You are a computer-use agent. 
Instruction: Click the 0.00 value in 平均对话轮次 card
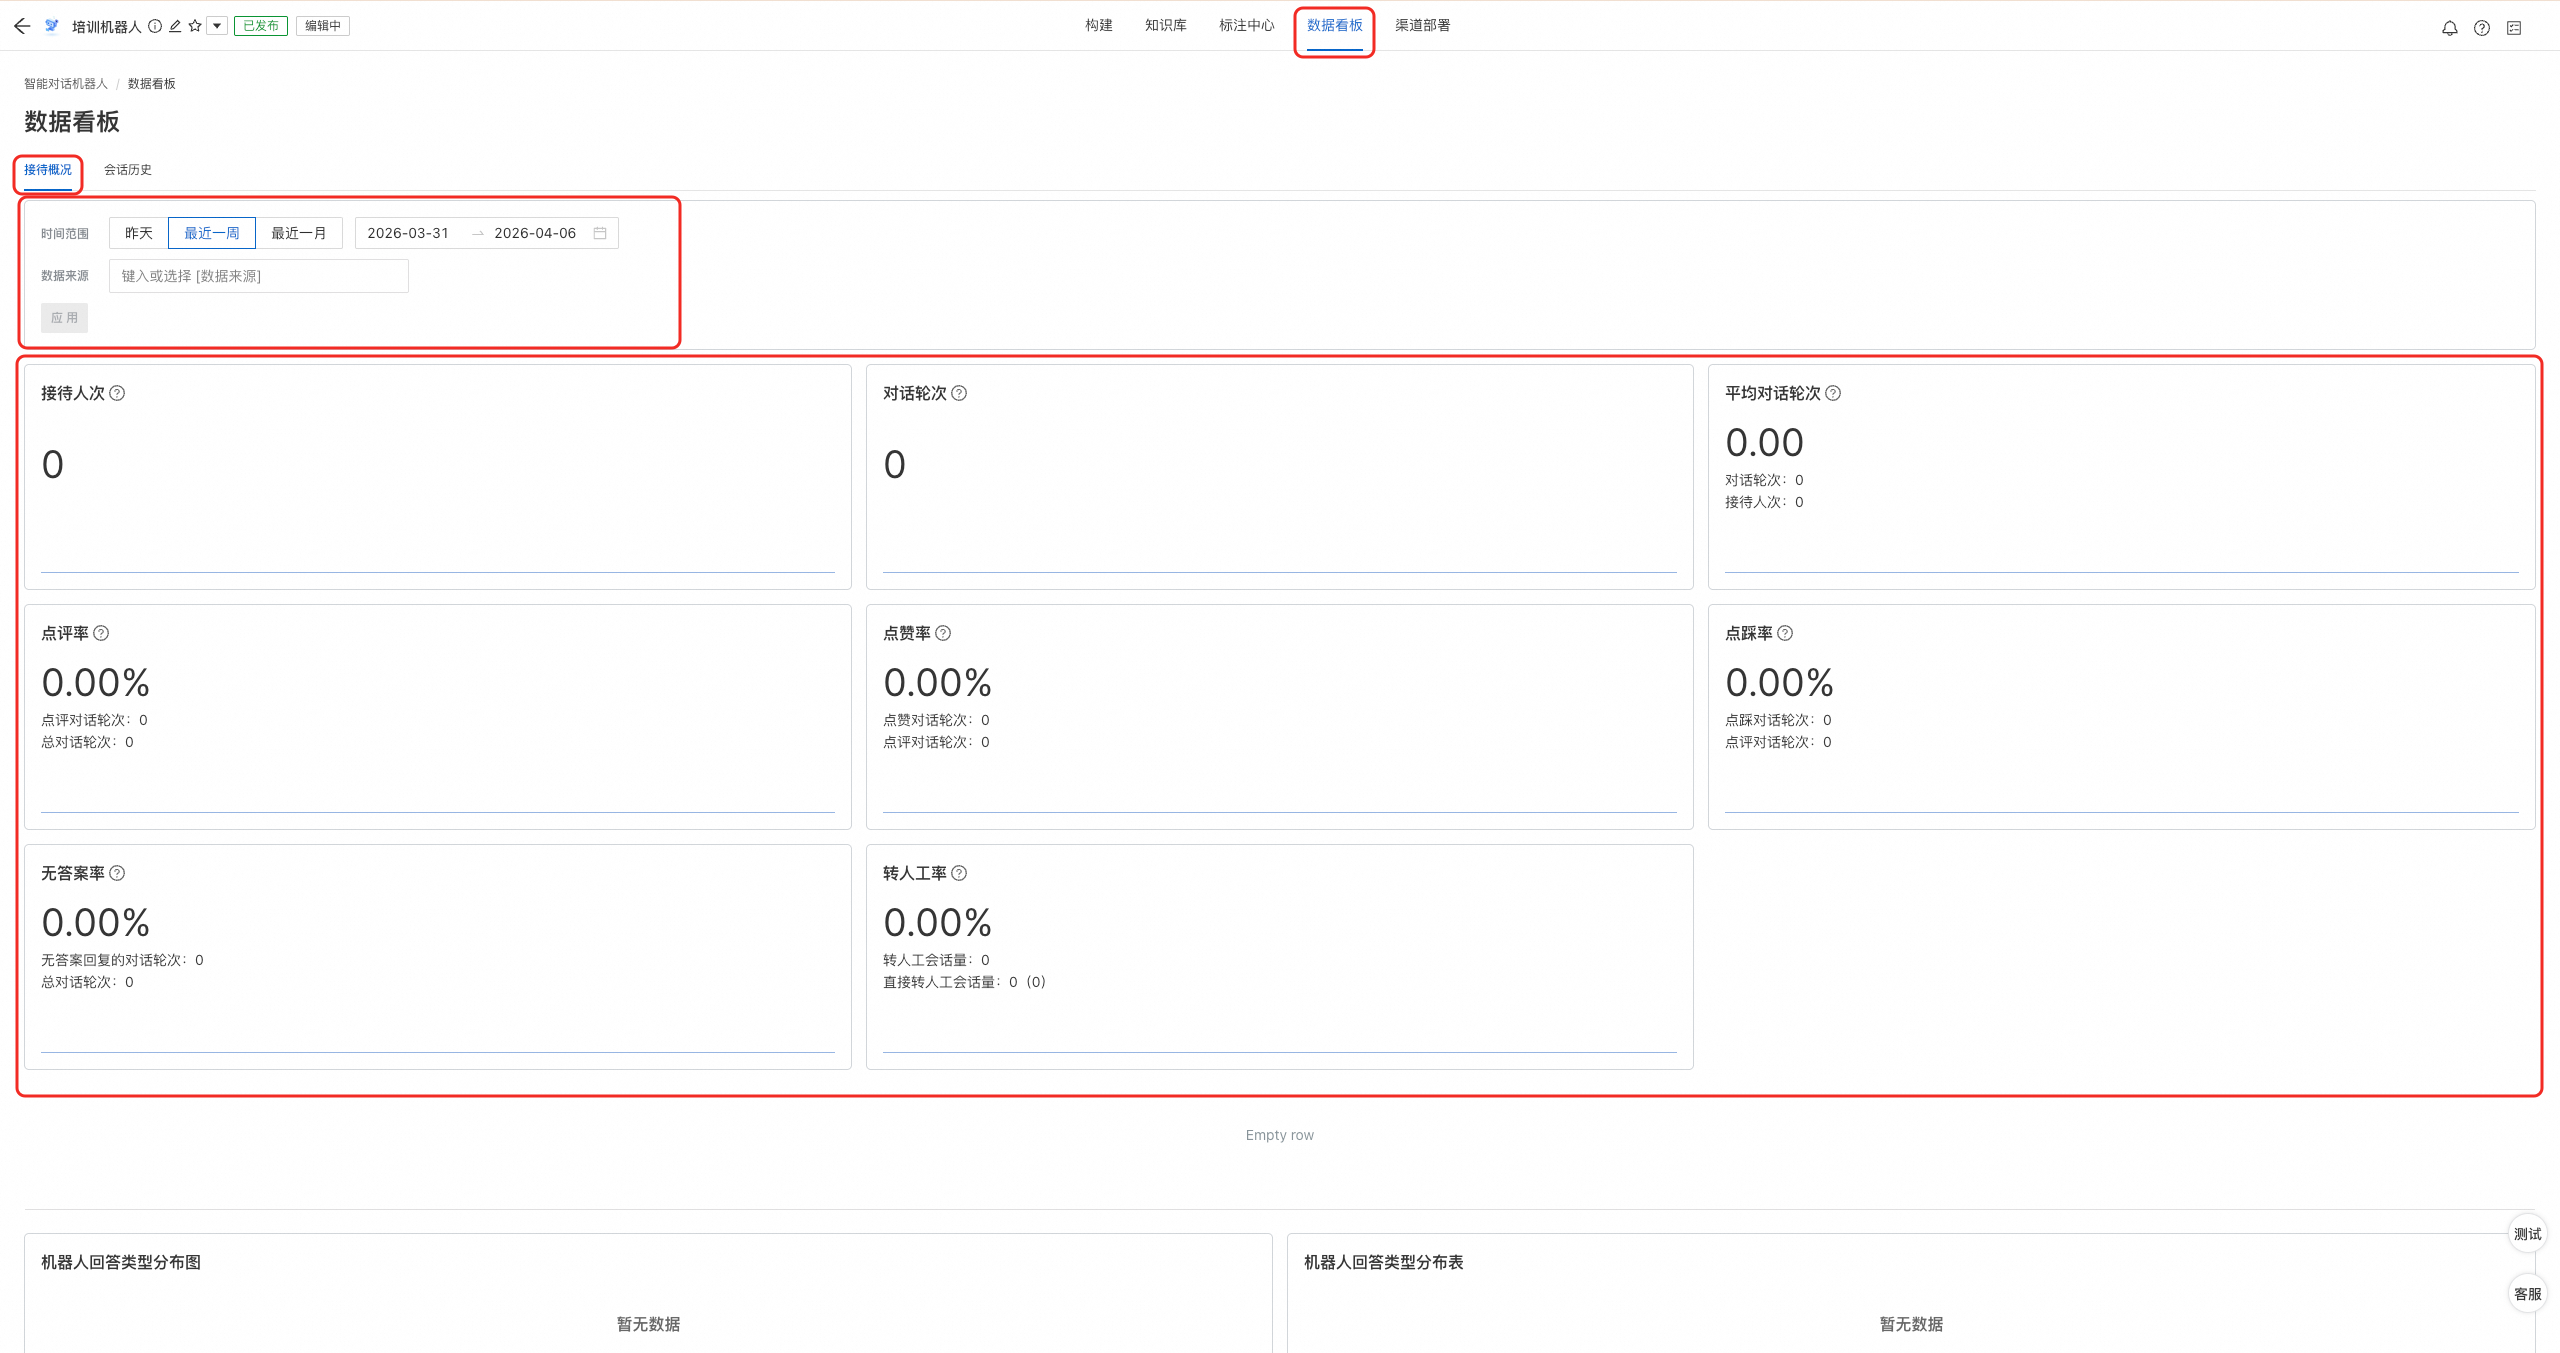[x=1765, y=443]
